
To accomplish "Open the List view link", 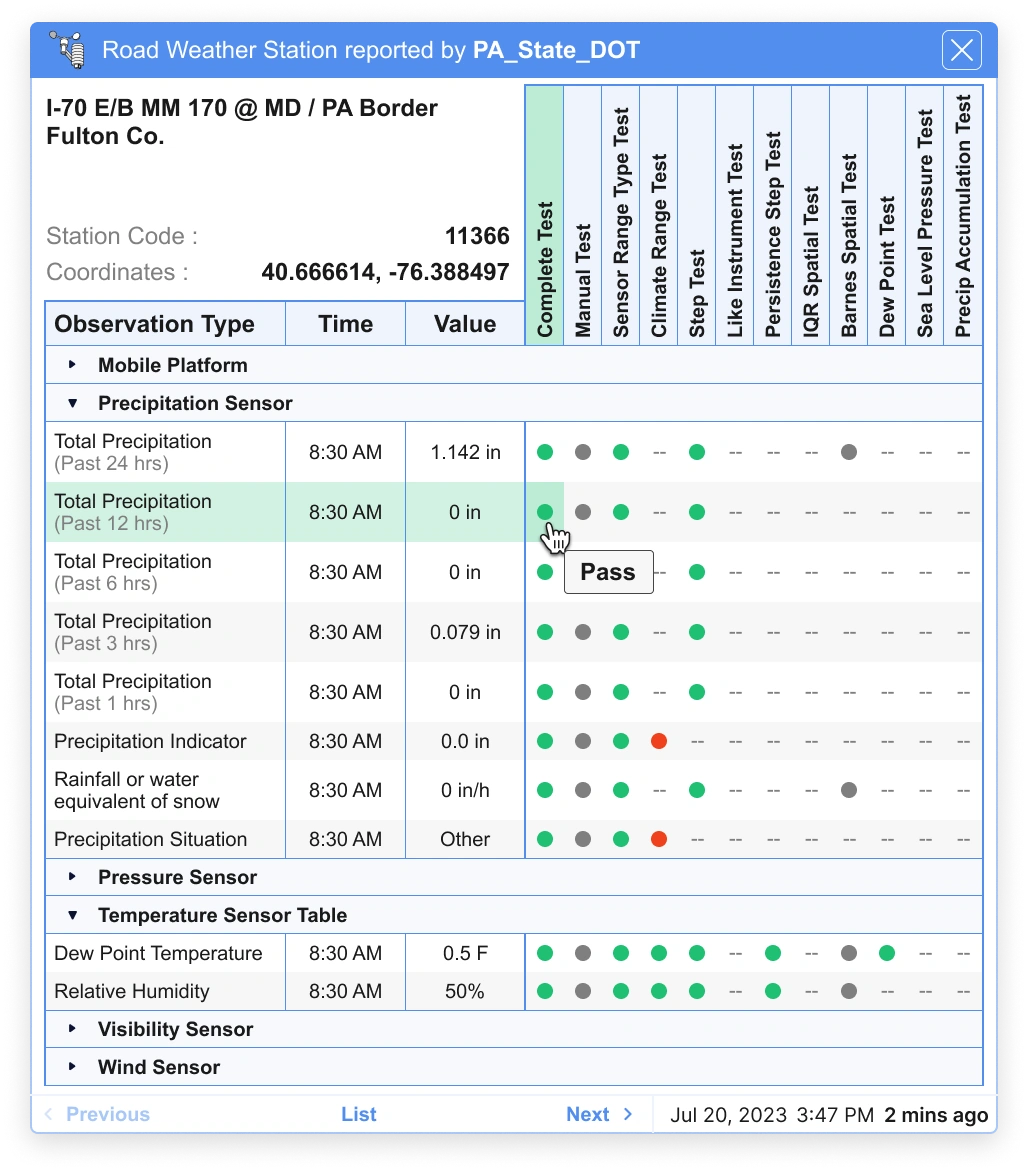I will 359,1114.
